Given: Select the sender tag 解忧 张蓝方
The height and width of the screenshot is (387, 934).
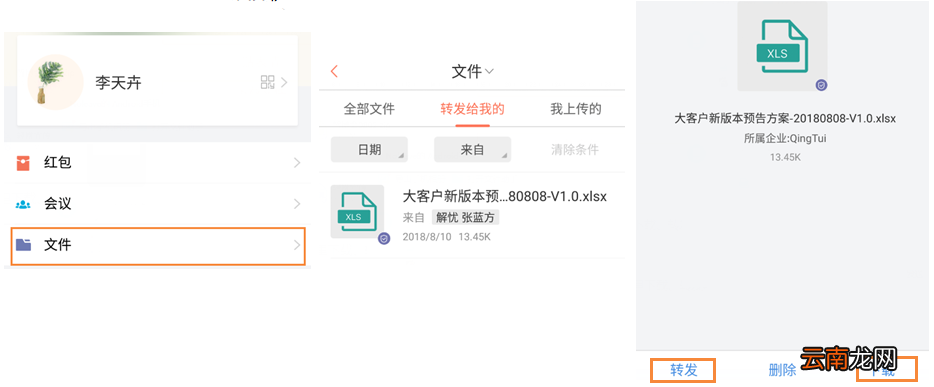Looking at the screenshot, I should [x=465, y=218].
